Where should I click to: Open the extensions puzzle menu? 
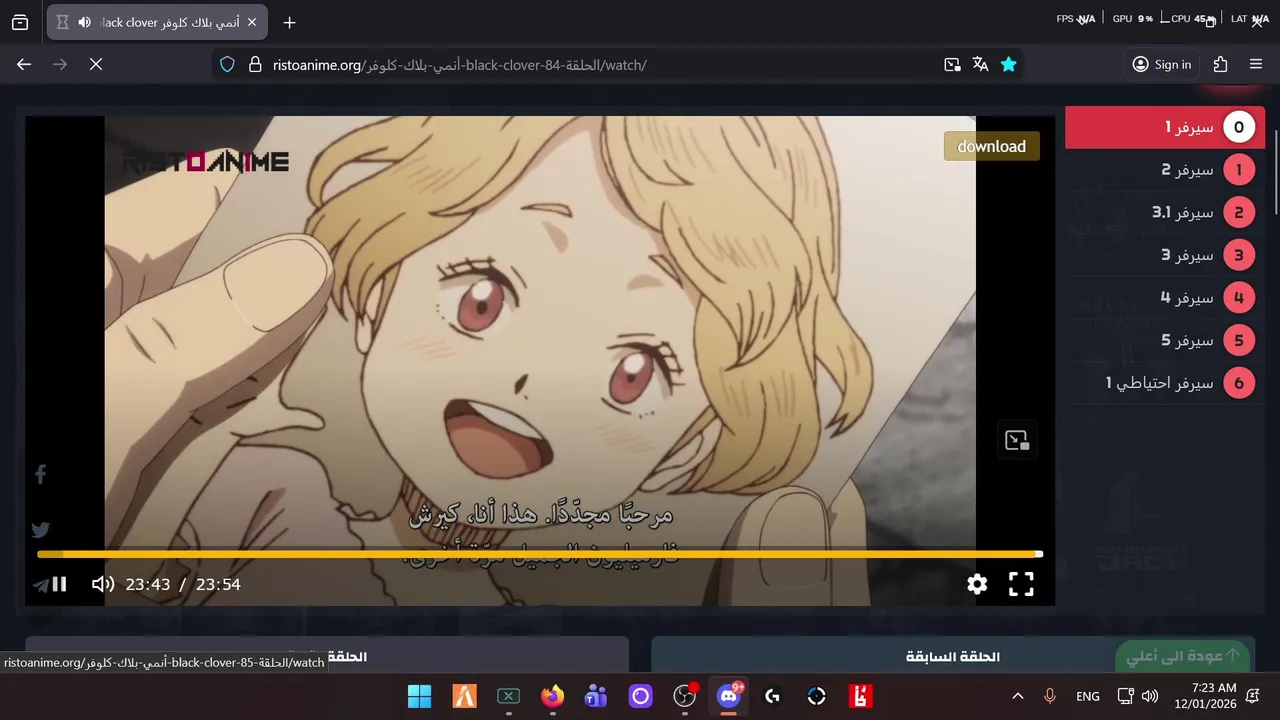pyautogui.click(x=1220, y=65)
